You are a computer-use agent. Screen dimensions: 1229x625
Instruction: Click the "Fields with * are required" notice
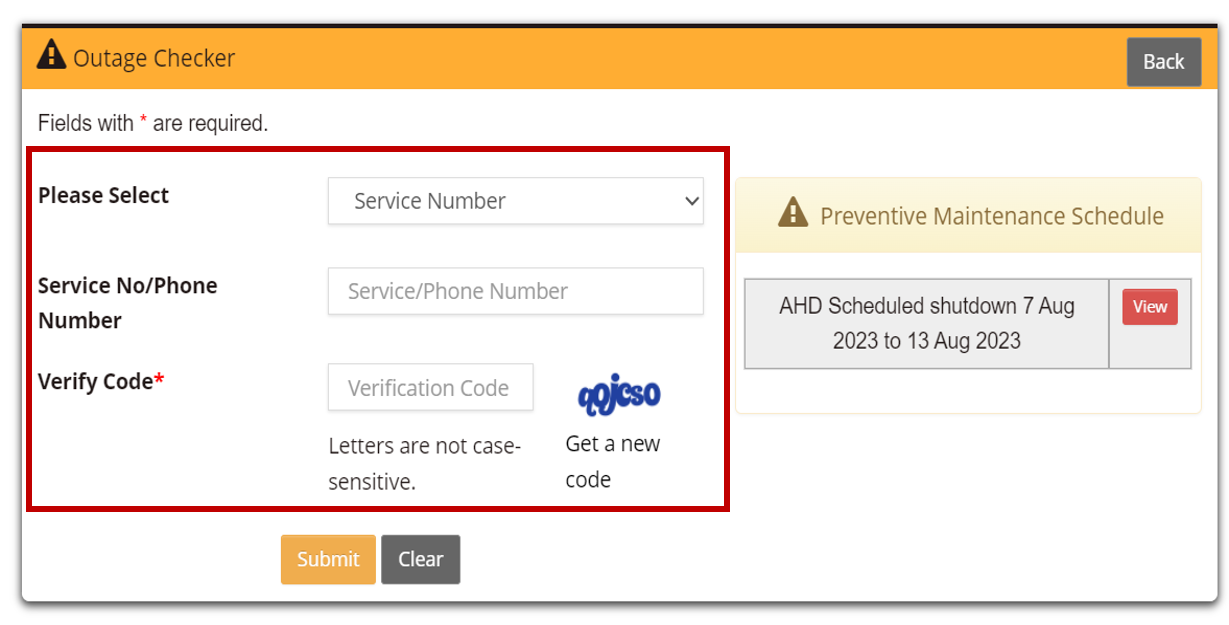tap(153, 124)
